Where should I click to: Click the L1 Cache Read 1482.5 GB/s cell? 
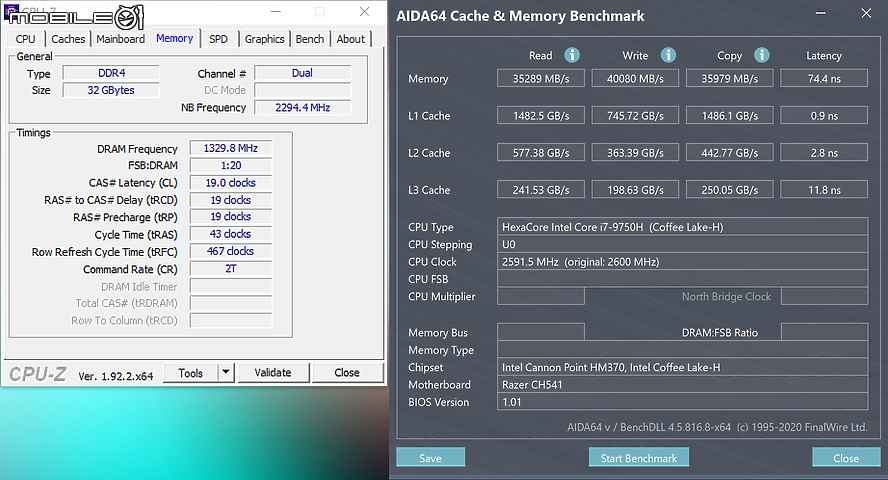[x=541, y=115]
